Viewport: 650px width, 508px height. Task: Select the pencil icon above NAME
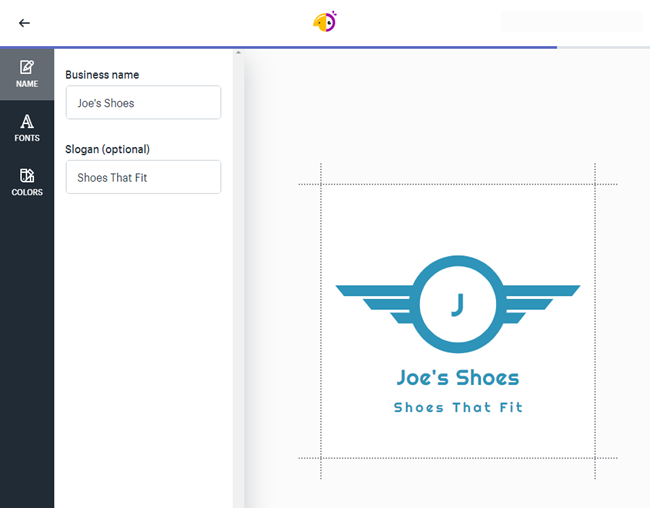pyautogui.click(x=27, y=67)
